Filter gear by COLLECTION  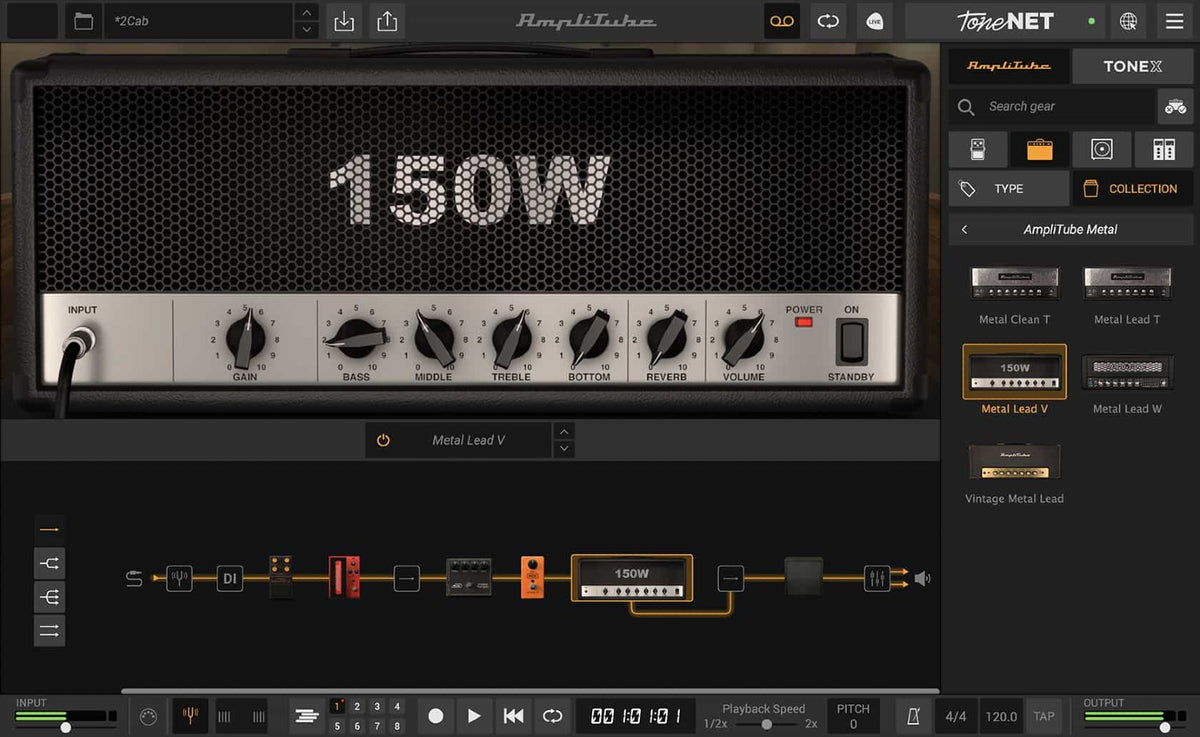tap(1133, 188)
